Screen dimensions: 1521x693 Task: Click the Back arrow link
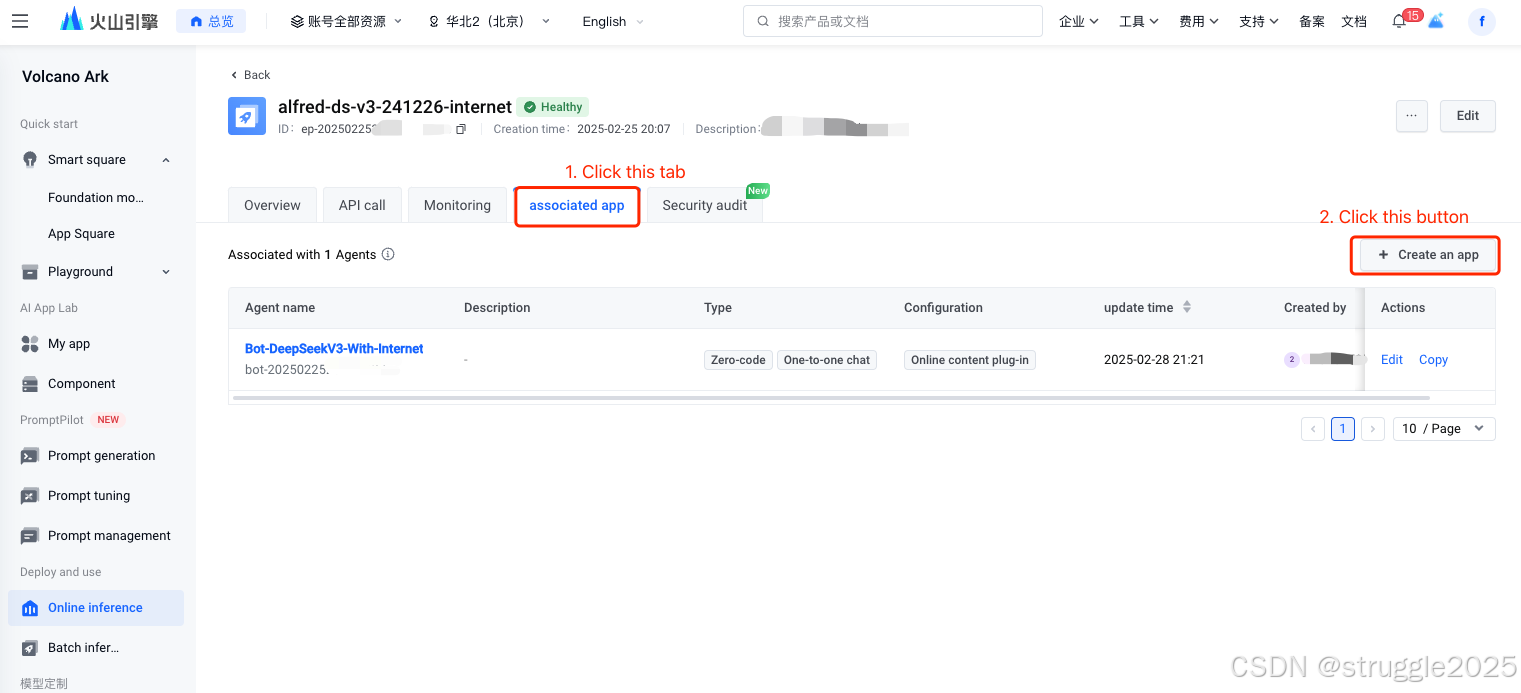250,75
